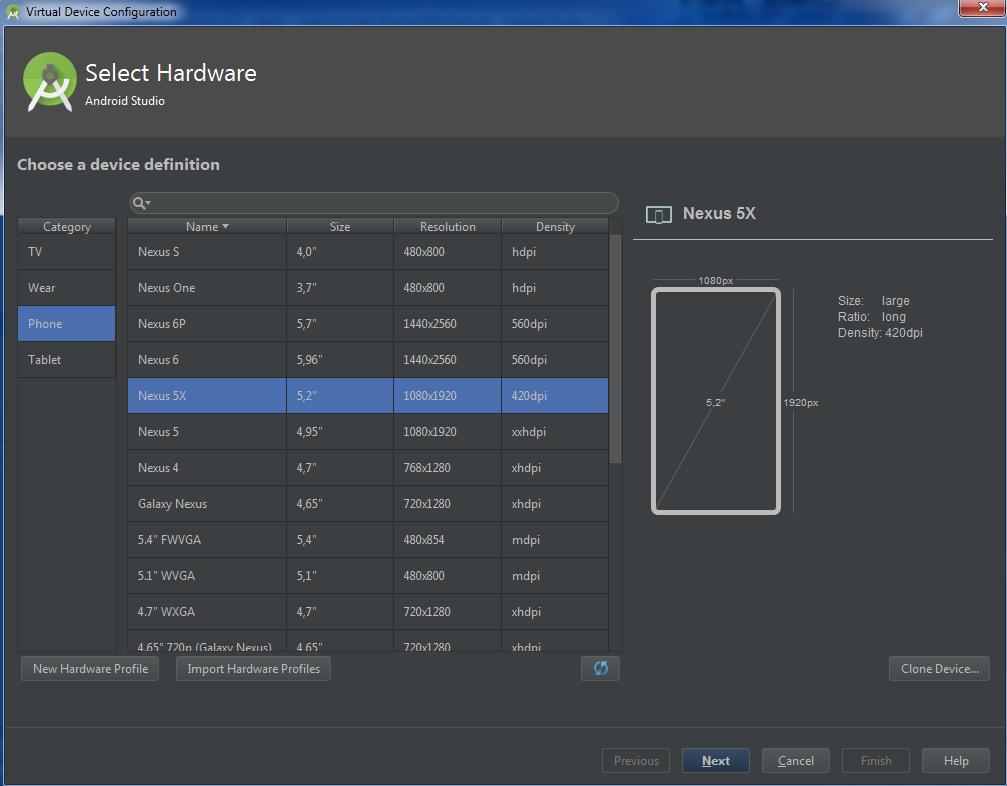Select the Wear category
The height and width of the screenshot is (786, 1007).
tap(67, 288)
